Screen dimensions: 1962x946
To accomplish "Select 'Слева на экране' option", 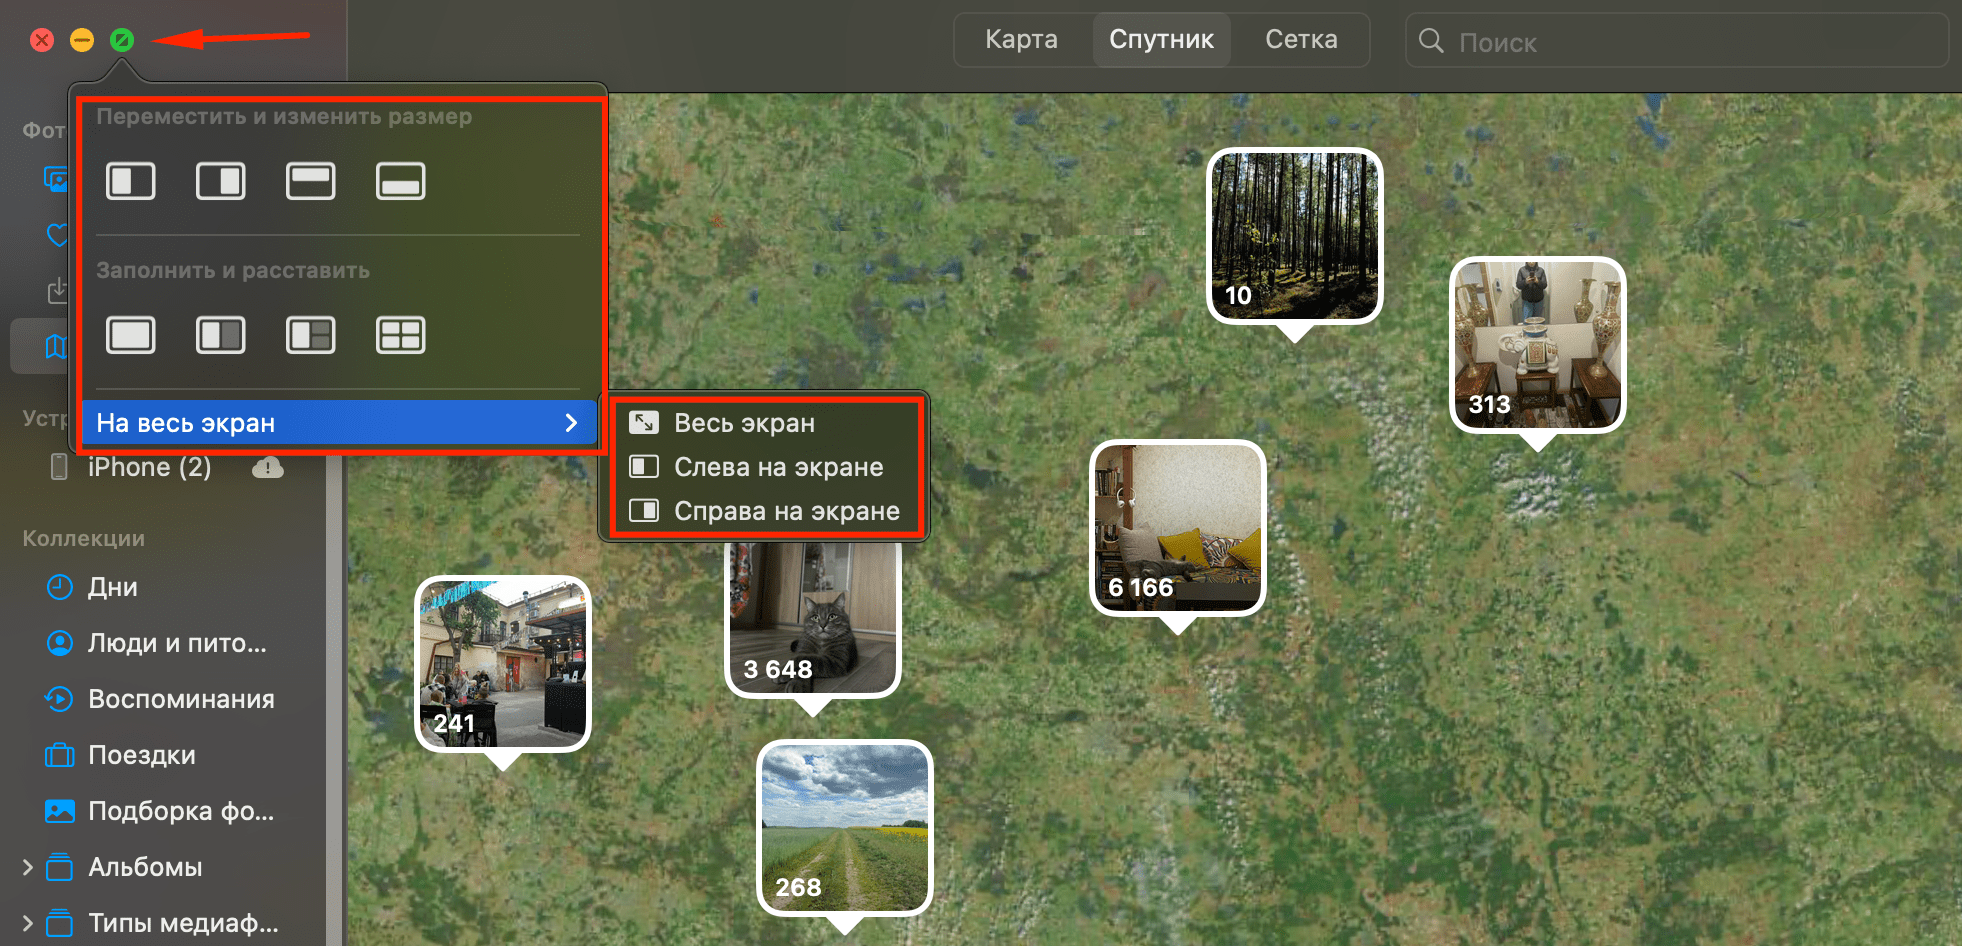I will click(764, 467).
